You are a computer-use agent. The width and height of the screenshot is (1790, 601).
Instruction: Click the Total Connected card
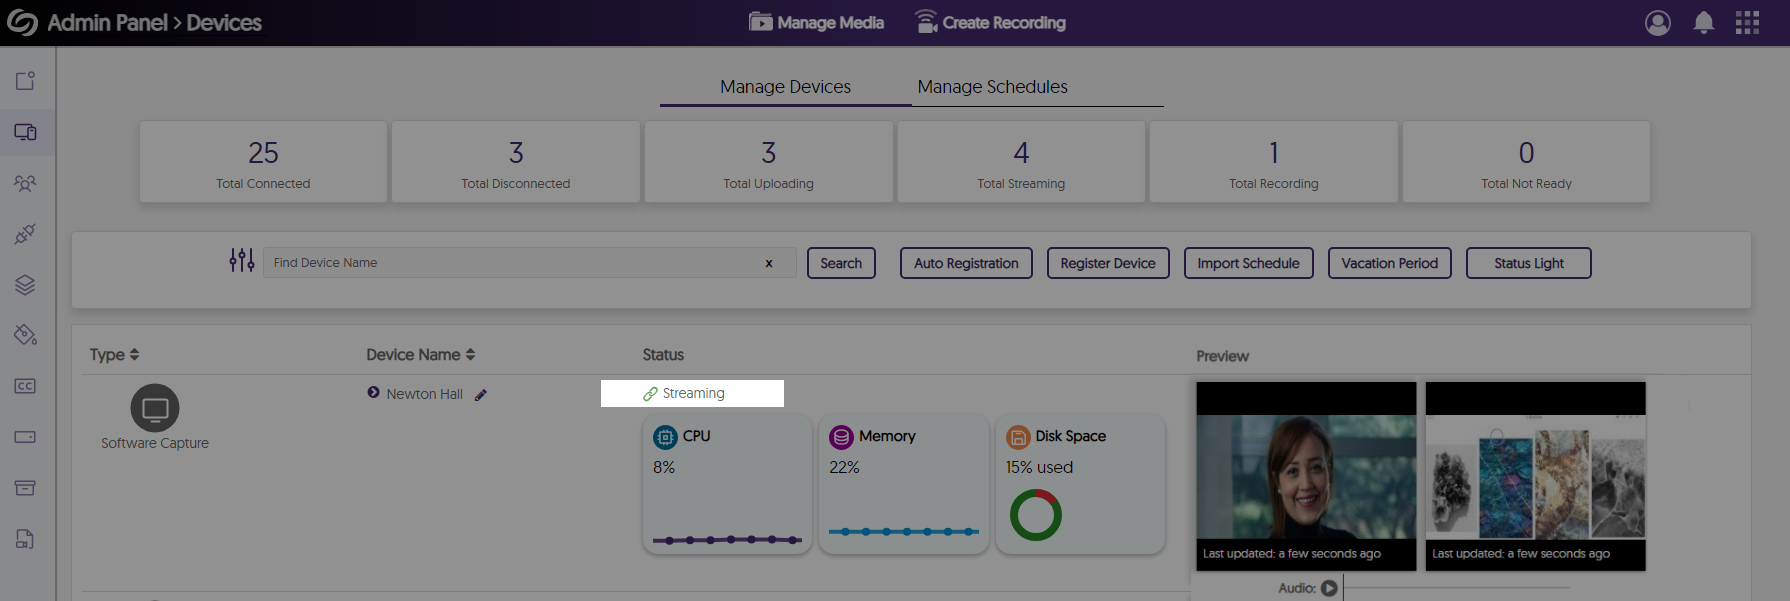263,162
